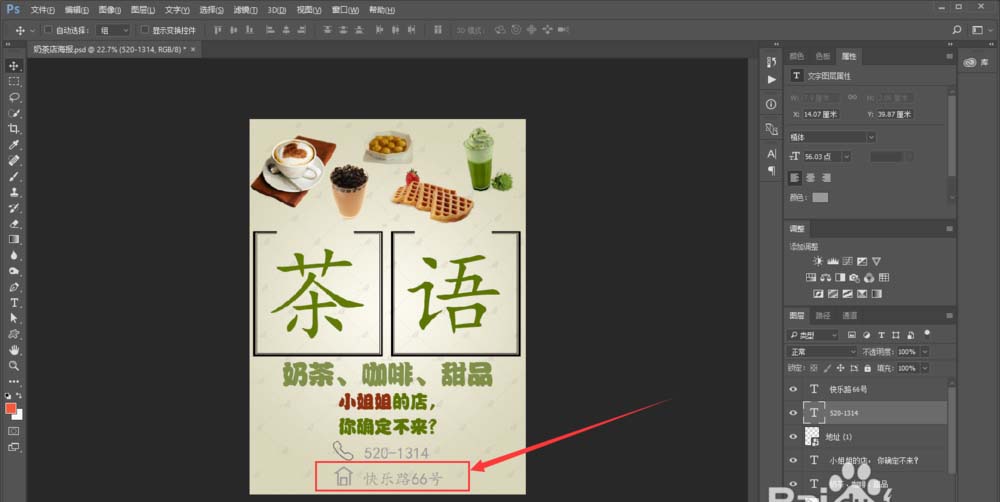Image resolution: width=1000 pixels, height=502 pixels.
Task: Hide the 地址 (1) layer
Action: pyautogui.click(x=793, y=437)
